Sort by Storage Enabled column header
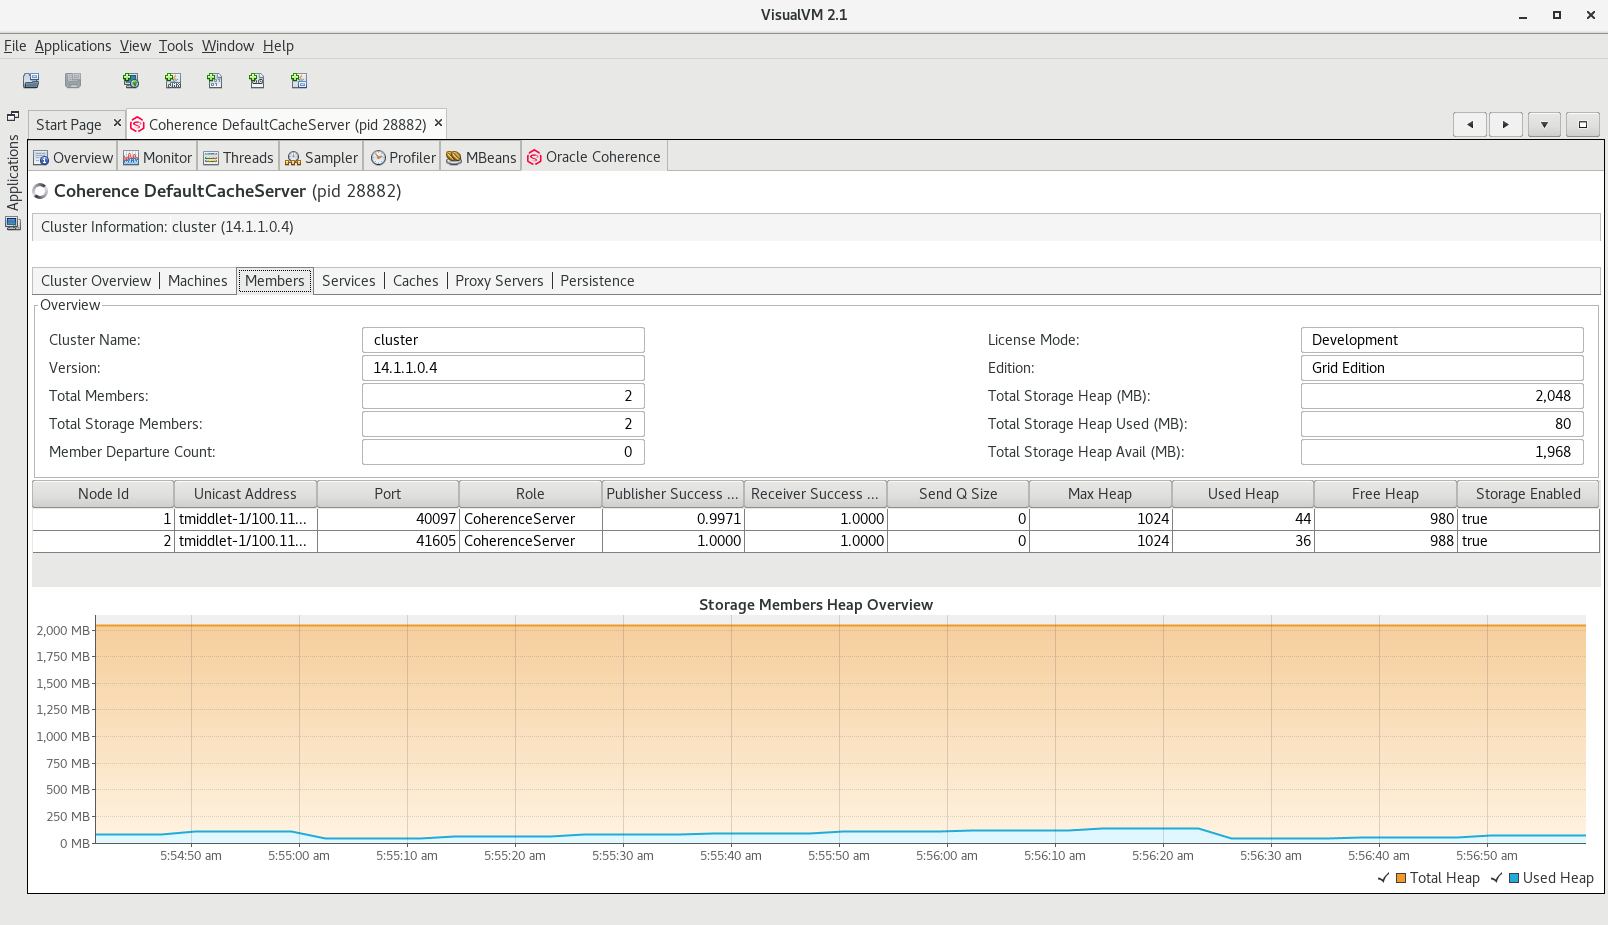Image resolution: width=1608 pixels, height=925 pixels. point(1528,494)
